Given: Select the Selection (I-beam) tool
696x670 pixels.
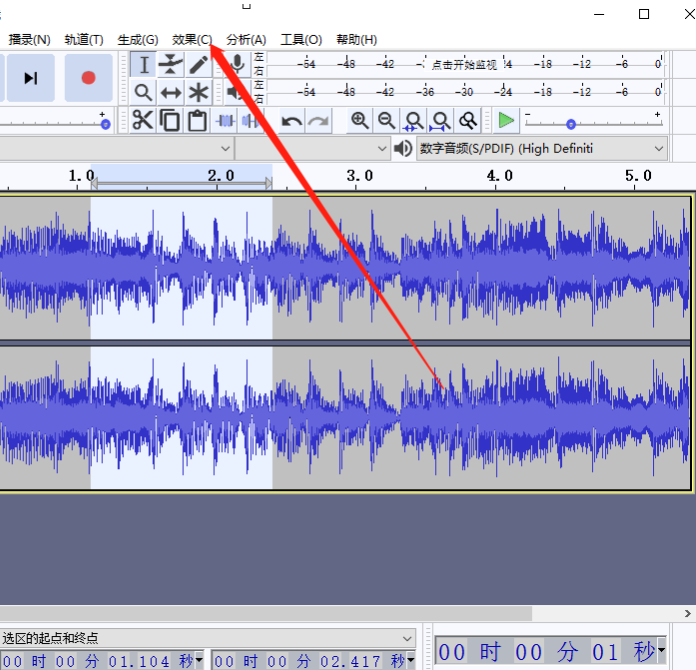Looking at the screenshot, I should pyautogui.click(x=144, y=65).
